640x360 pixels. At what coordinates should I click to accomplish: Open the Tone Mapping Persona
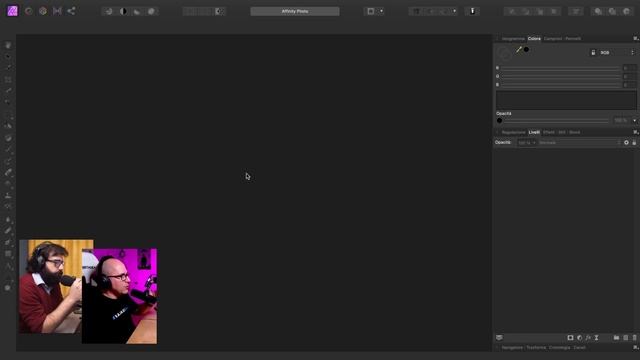click(x=57, y=11)
